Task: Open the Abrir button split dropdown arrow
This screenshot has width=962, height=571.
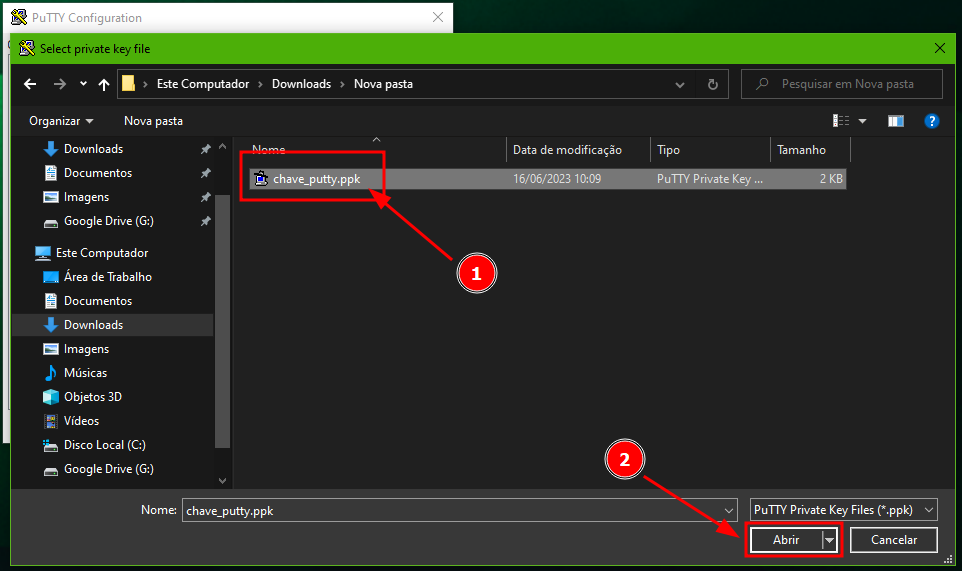Action: (x=829, y=540)
